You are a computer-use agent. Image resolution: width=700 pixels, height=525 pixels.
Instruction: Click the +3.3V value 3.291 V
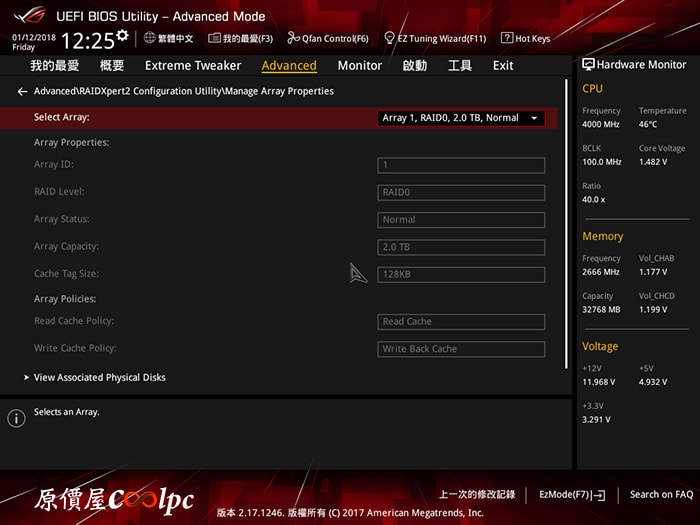click(596, 420)
